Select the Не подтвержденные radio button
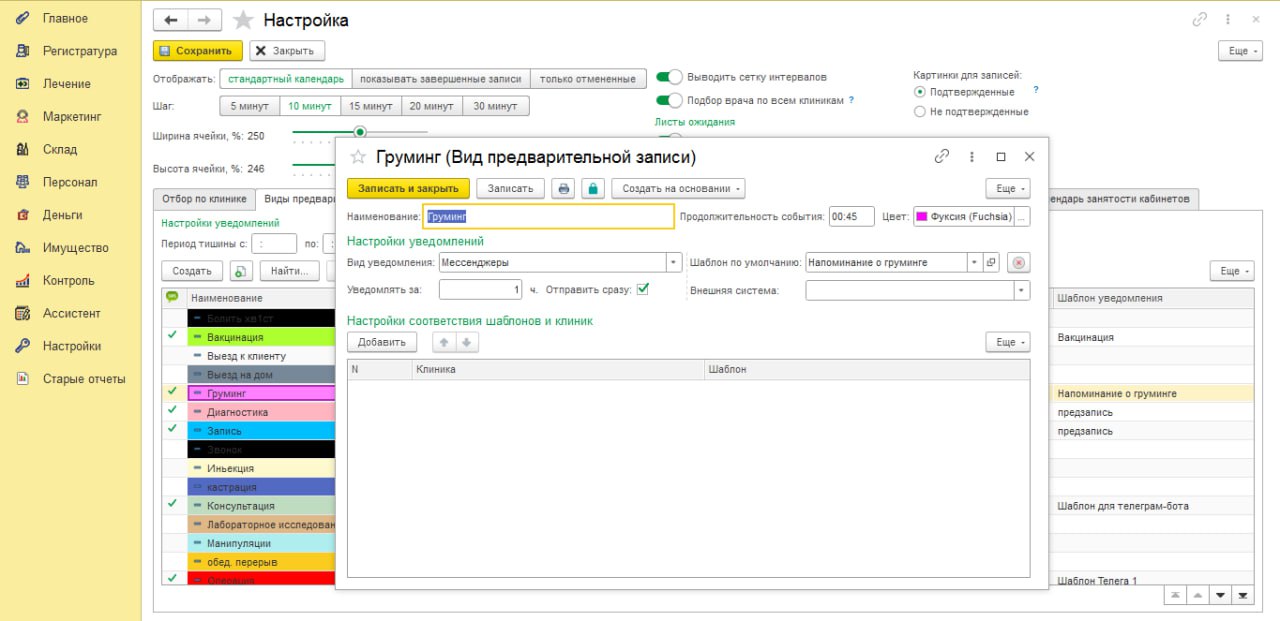This screenshot has height=621, width=1280. tap(920, 112)
